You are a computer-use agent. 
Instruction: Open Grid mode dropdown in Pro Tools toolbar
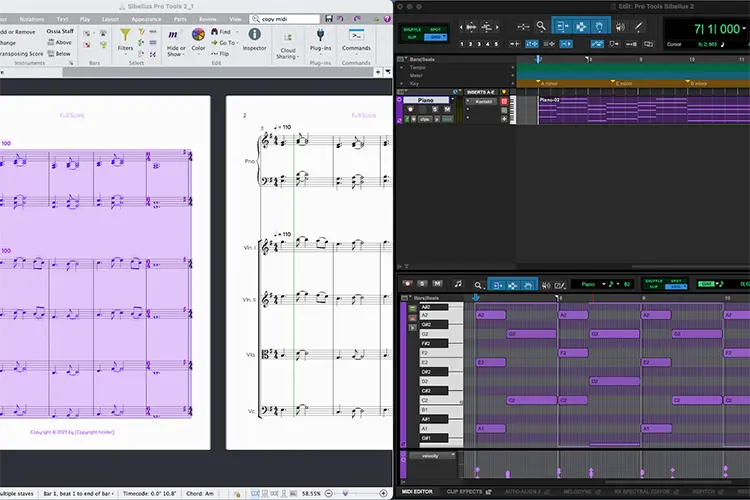tap(444, 37)
